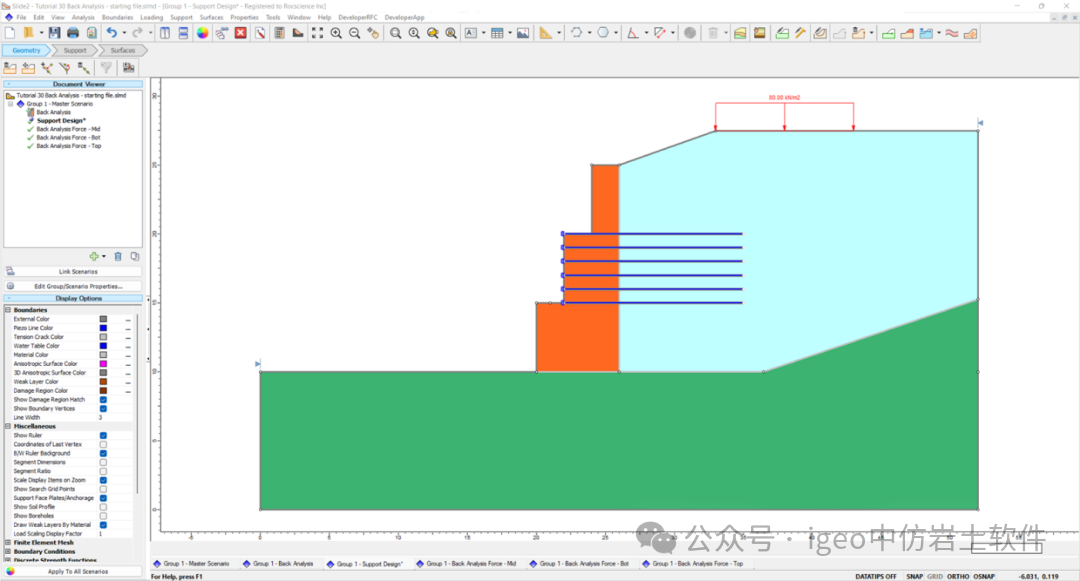Click the red X icon in toolbar
Screen dimensions: 1080x581
pos(240,33)
